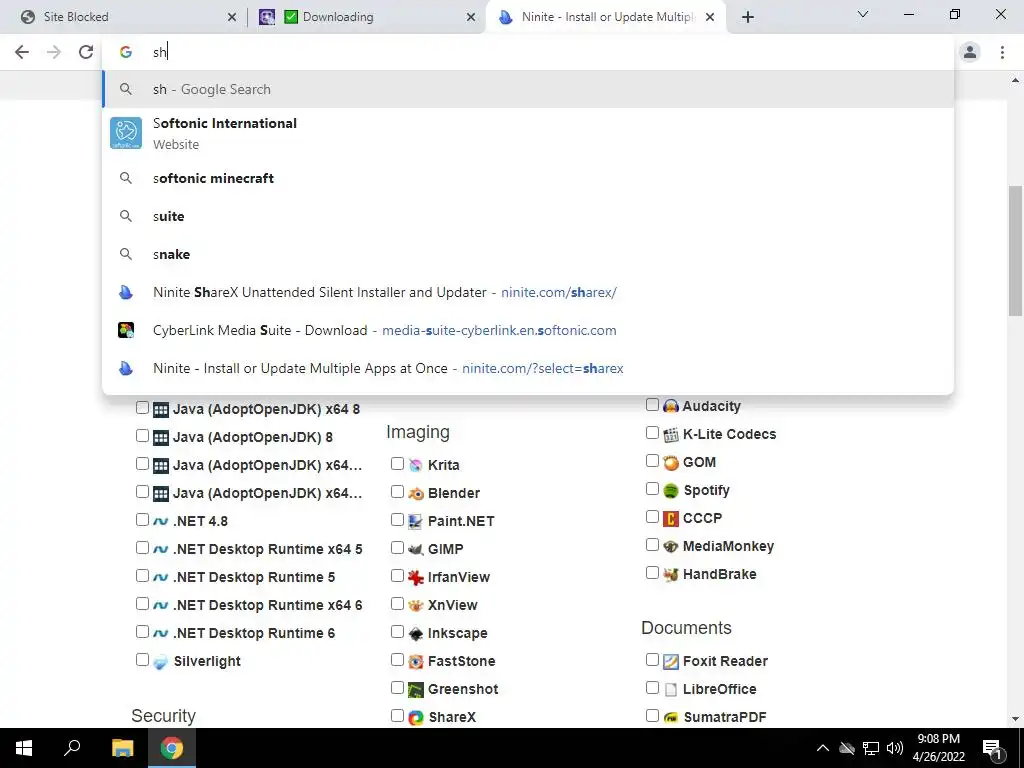Check the MediaMonkey checkbox

coord(652,545)
